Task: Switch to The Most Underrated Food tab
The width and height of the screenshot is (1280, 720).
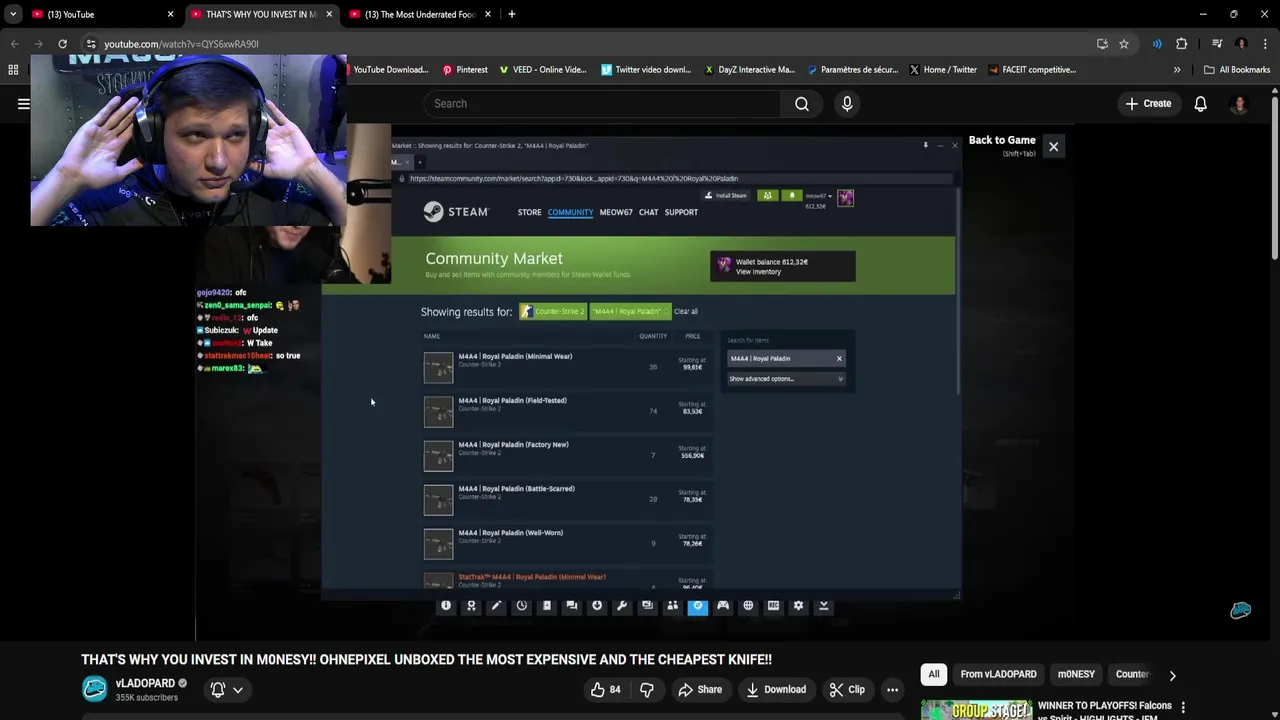Action: click(x=420, y=14)
